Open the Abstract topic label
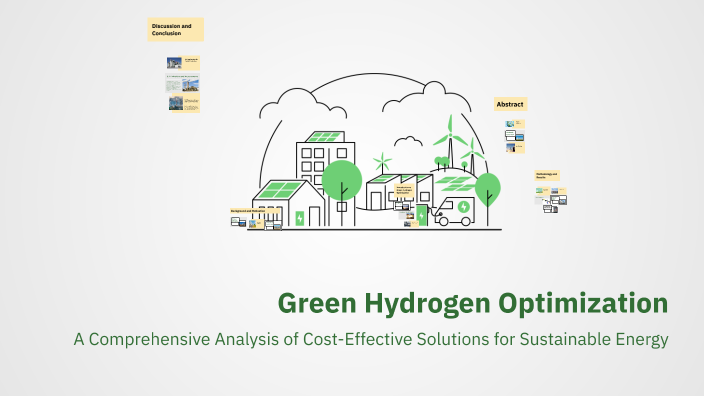This screenshot has height=396, width=704. coord(510,104)
